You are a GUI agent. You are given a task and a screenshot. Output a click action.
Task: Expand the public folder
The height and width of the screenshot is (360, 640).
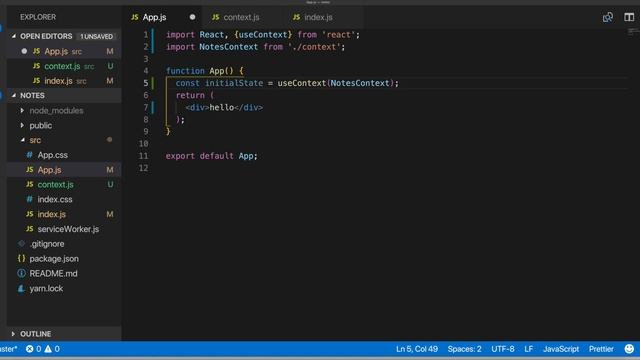(22, 125)
